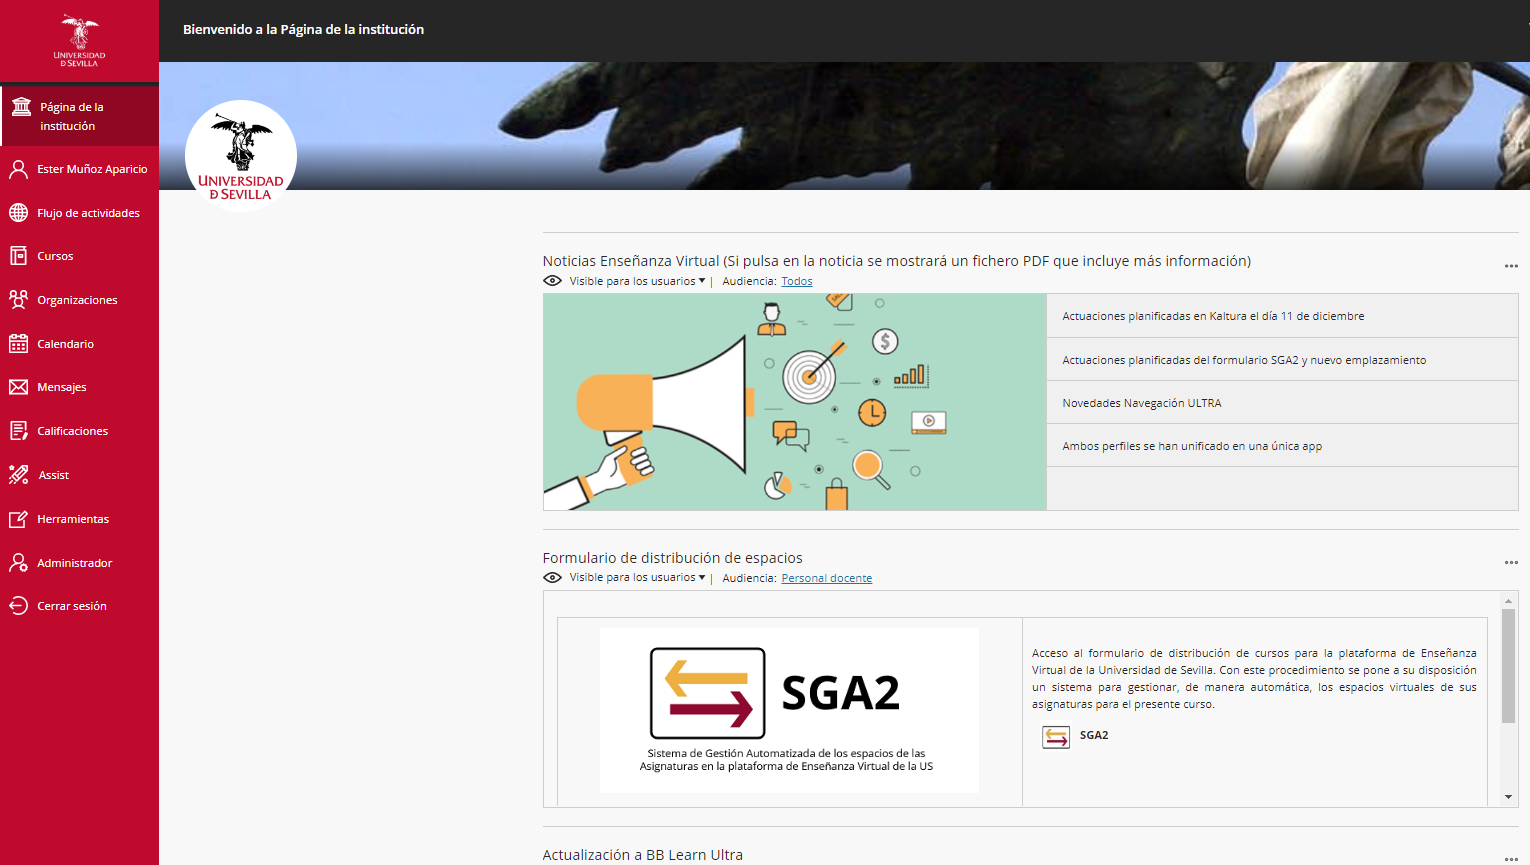The height and width of the screenshot is (865, 1530).
Task: Click the Assist rocket icon
Action: (18, 475)
